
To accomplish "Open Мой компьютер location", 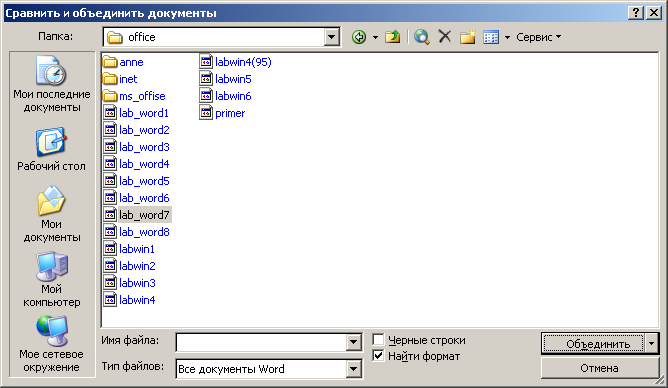I will pos(52,279).
